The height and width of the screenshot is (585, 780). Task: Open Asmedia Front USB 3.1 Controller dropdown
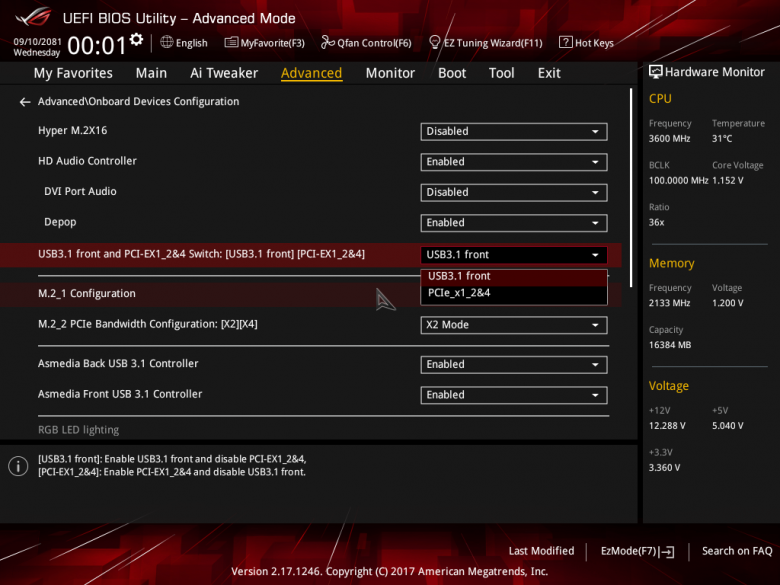click(514, 395)
